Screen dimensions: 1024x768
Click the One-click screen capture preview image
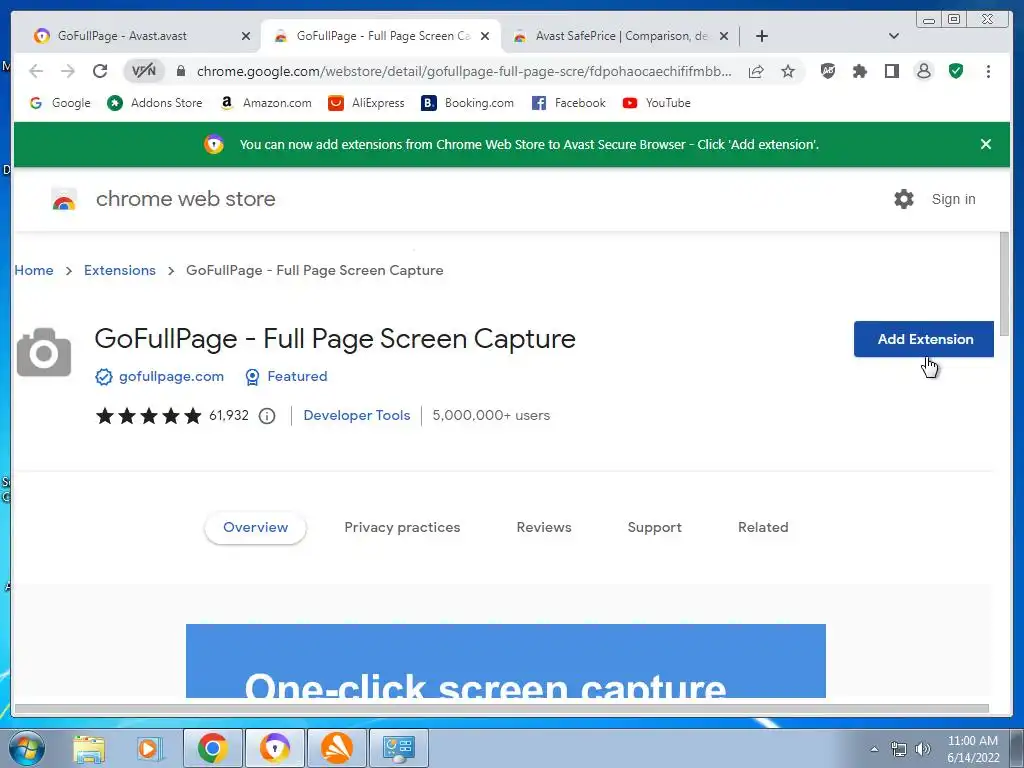point(505,661)
